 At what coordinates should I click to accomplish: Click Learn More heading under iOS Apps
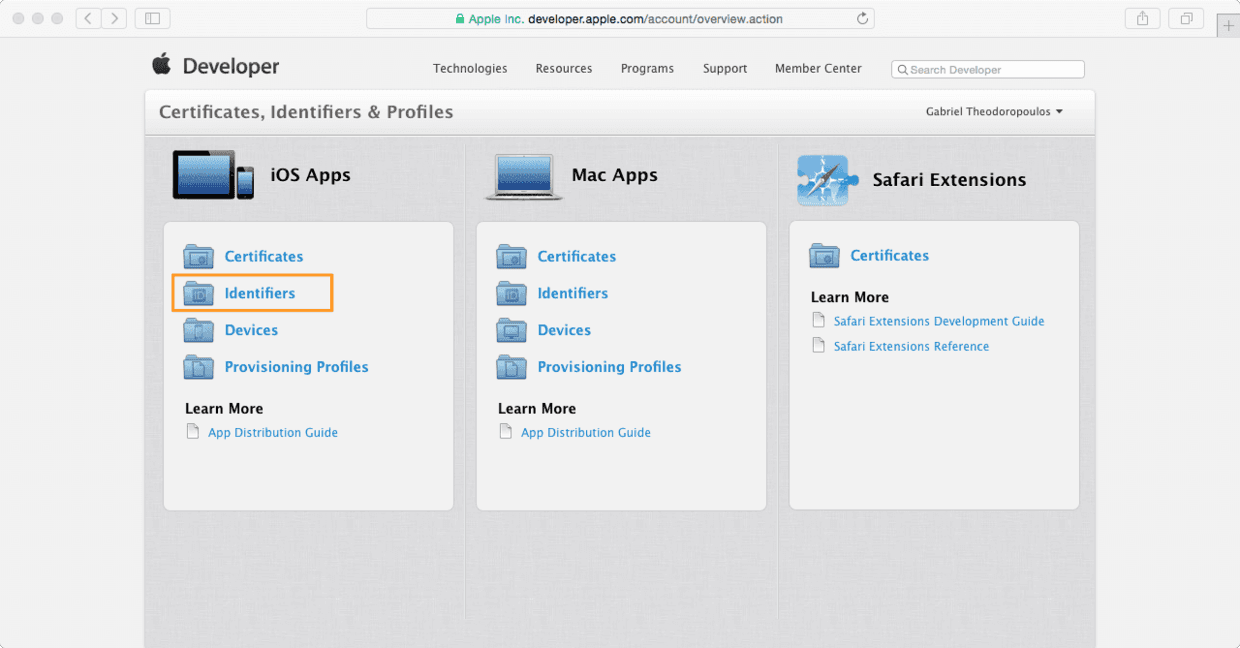coord(224,408)
